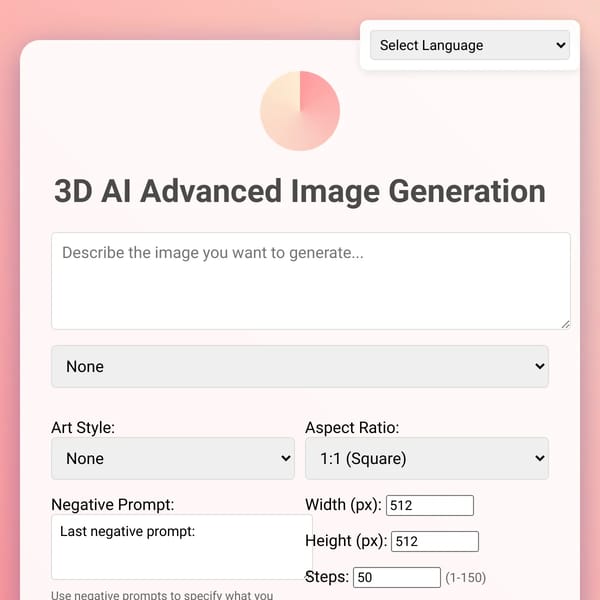Click the negative prompts help text
The height and width of the screenshot is (600, 600).
[162, 595]
